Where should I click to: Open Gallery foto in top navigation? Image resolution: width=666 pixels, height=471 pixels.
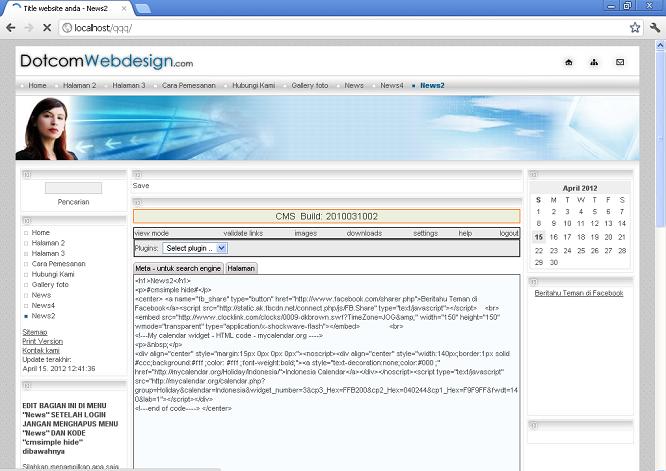click(310, 85)
